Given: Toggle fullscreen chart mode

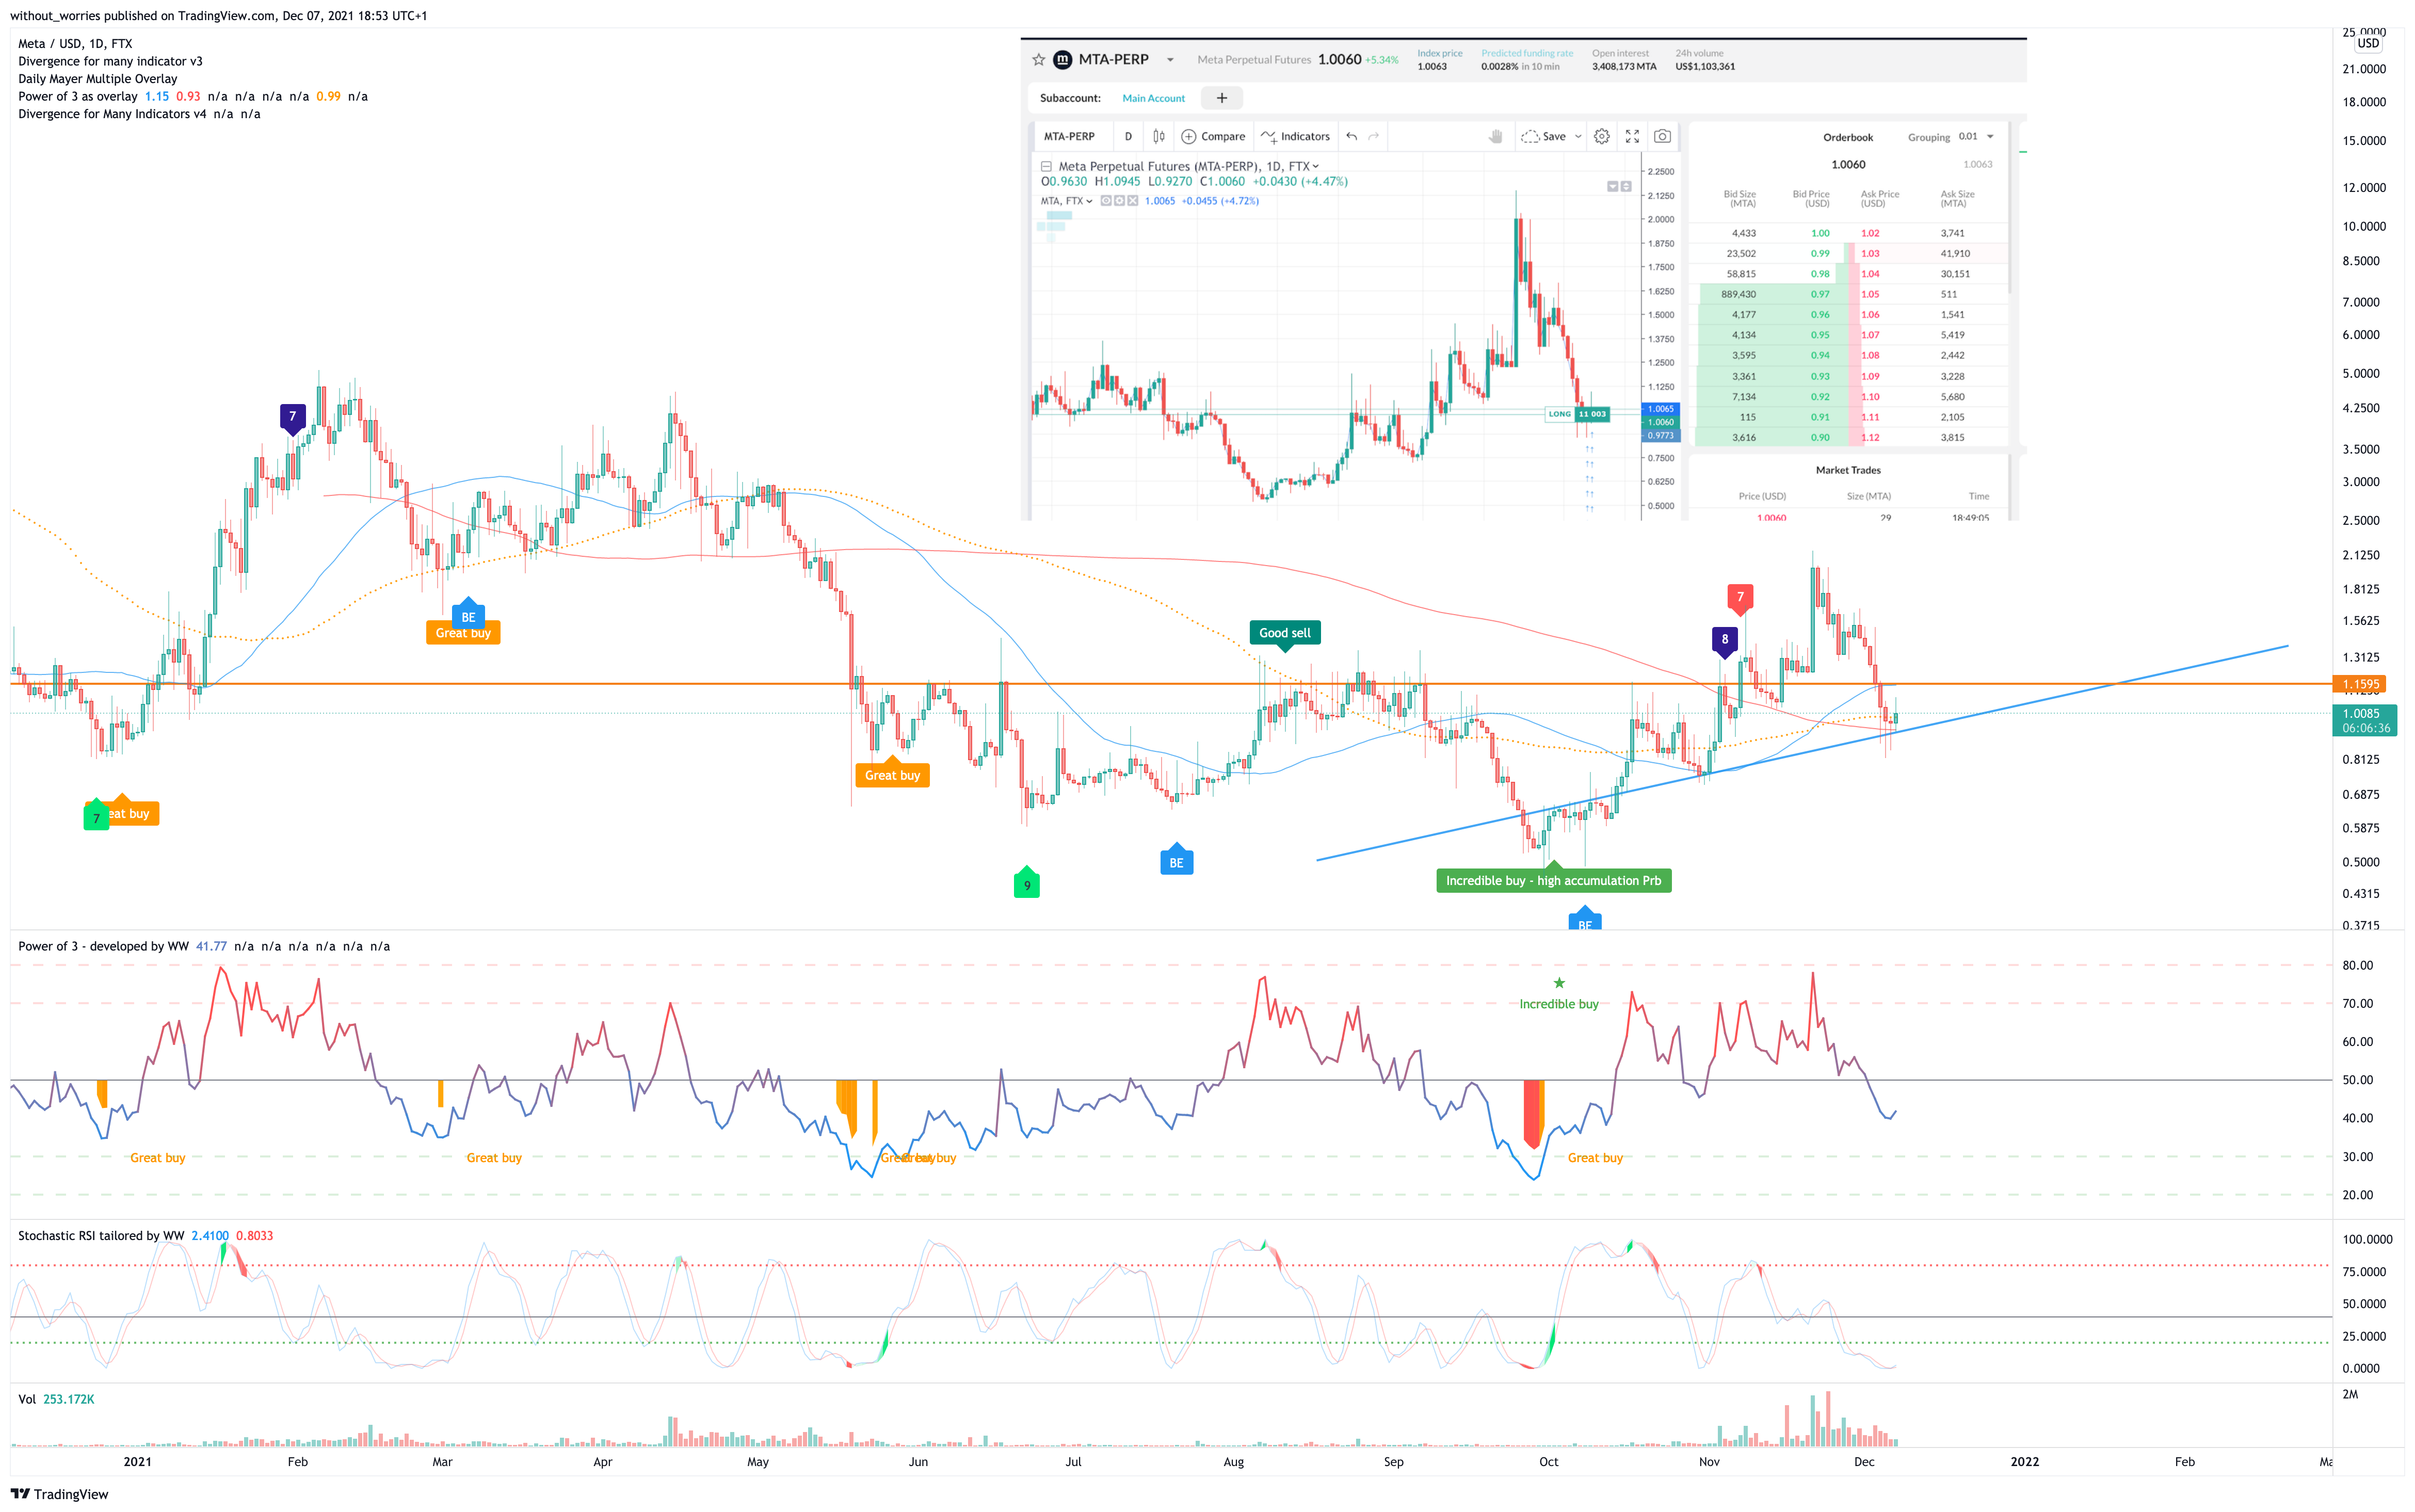Looking at the screenshot, I should coord(1632,136).
